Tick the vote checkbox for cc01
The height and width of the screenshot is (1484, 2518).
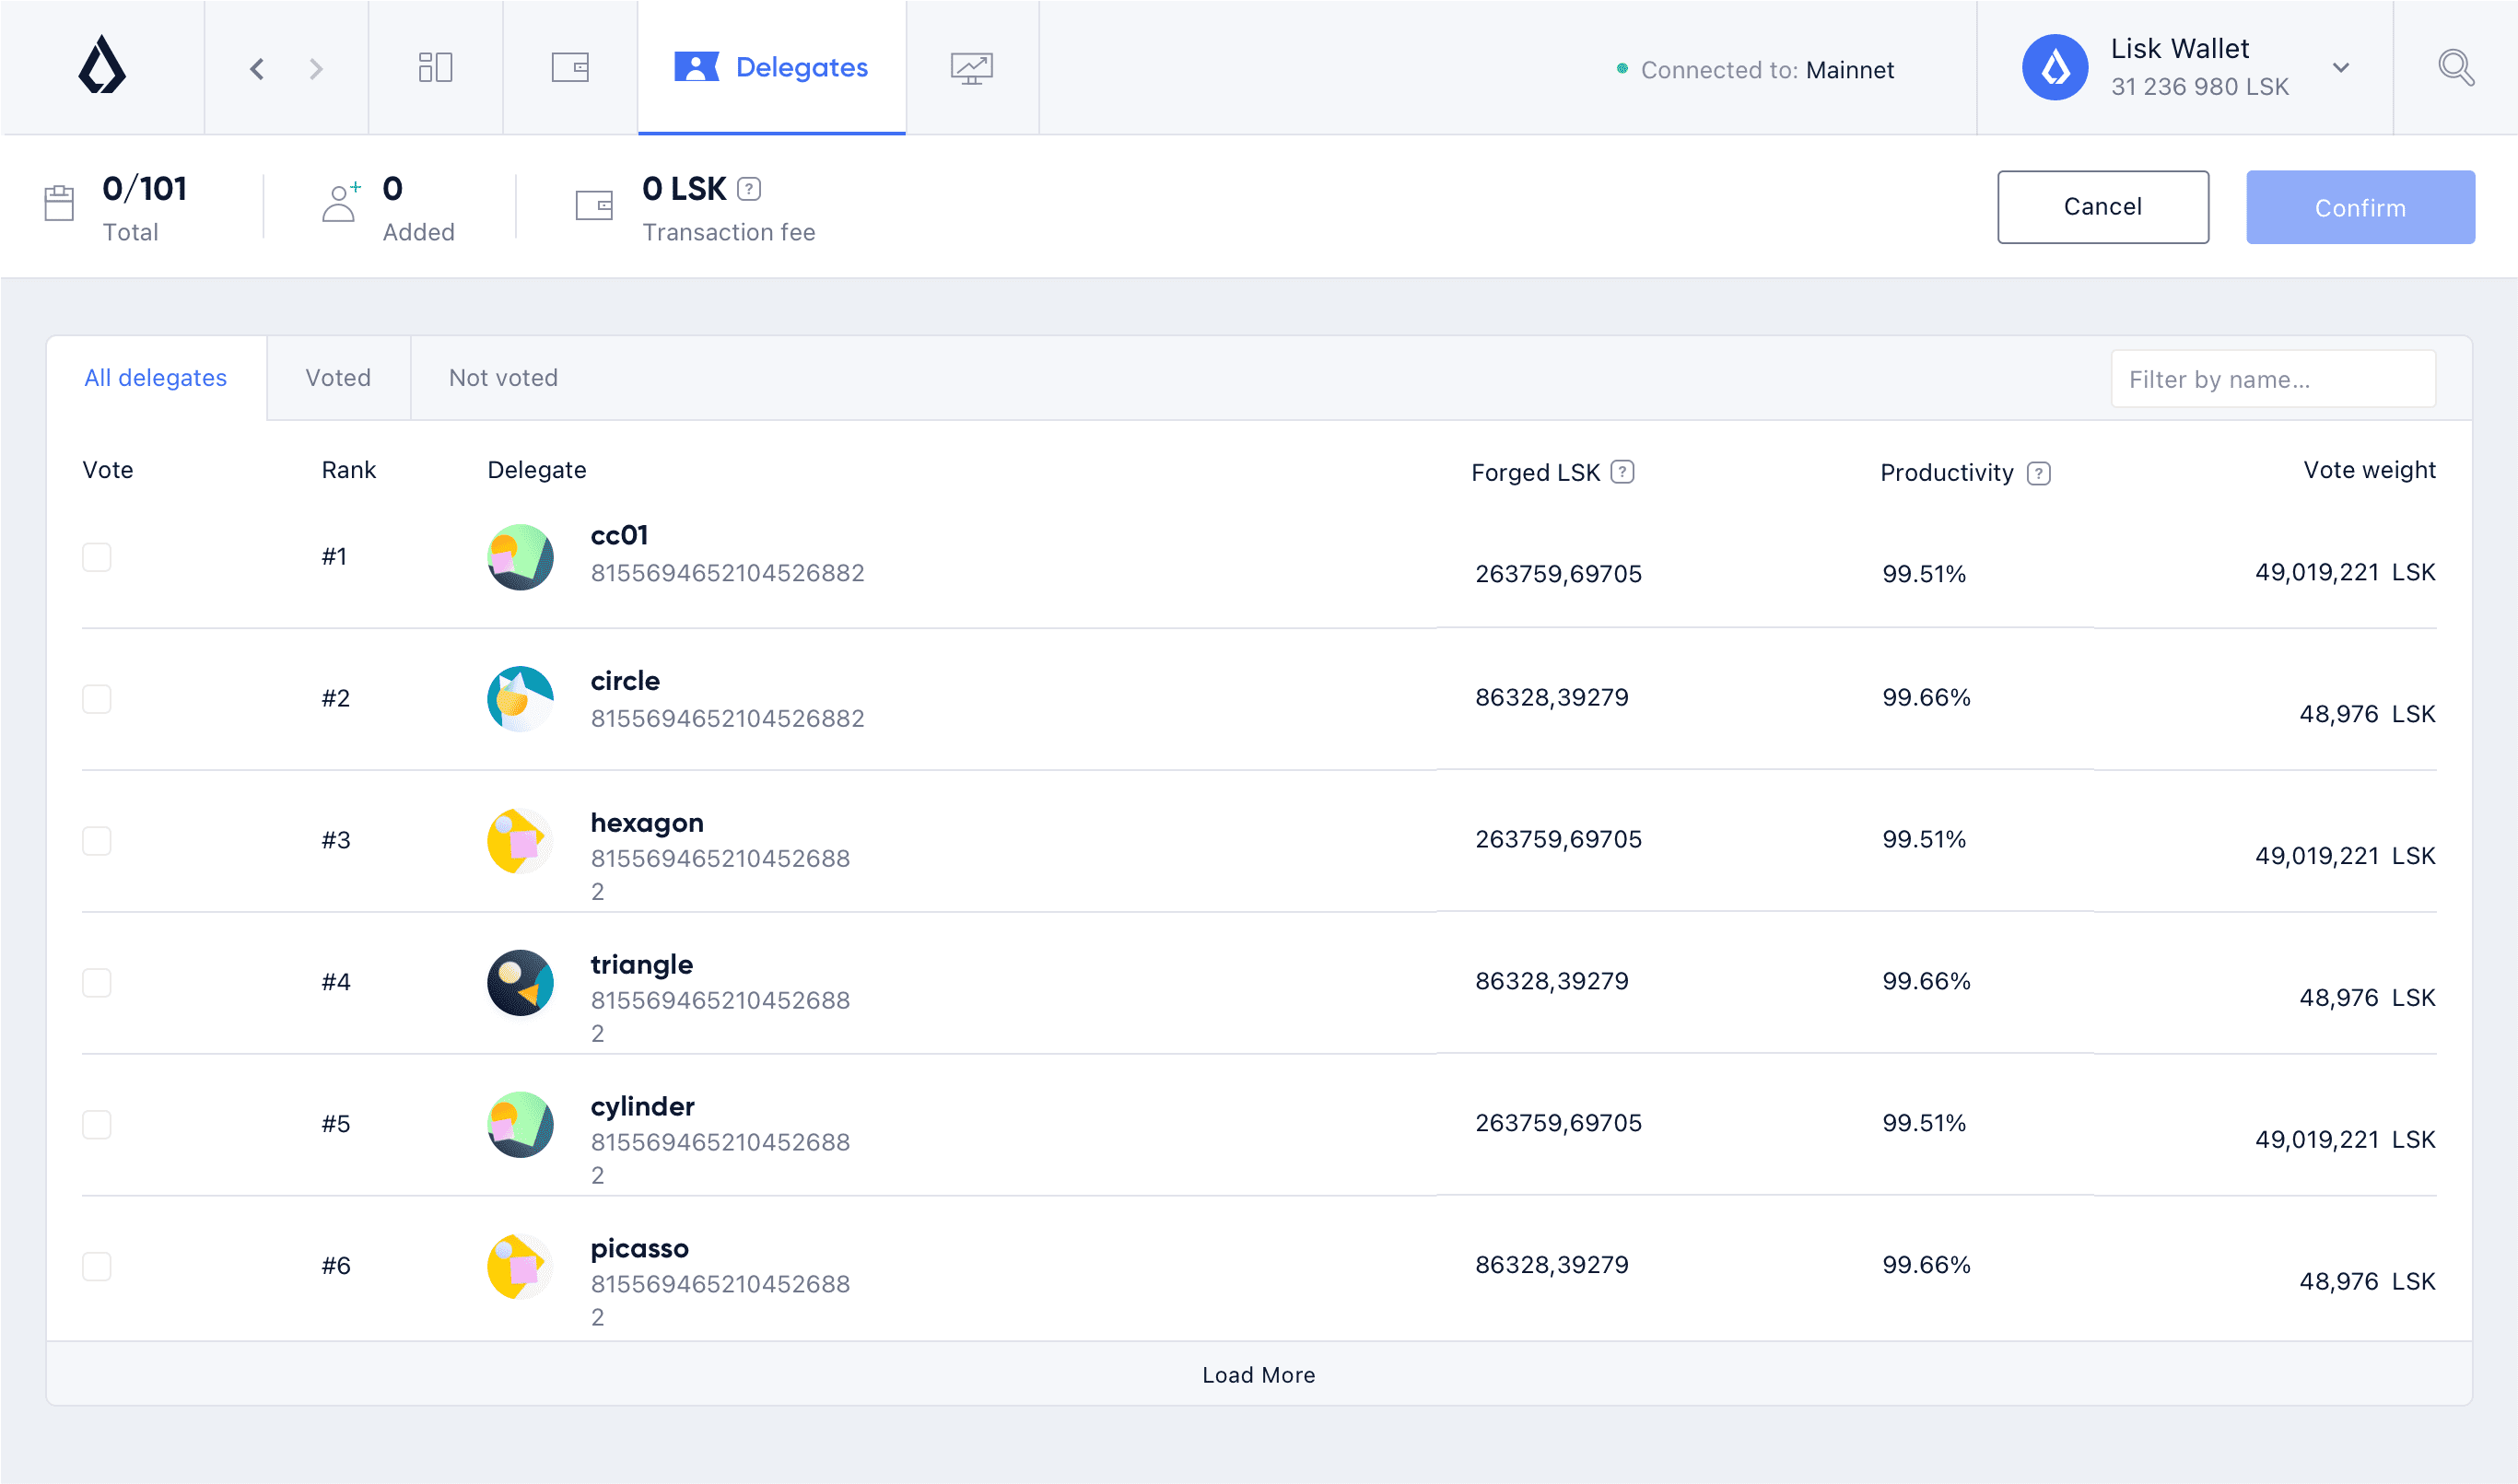96,557
